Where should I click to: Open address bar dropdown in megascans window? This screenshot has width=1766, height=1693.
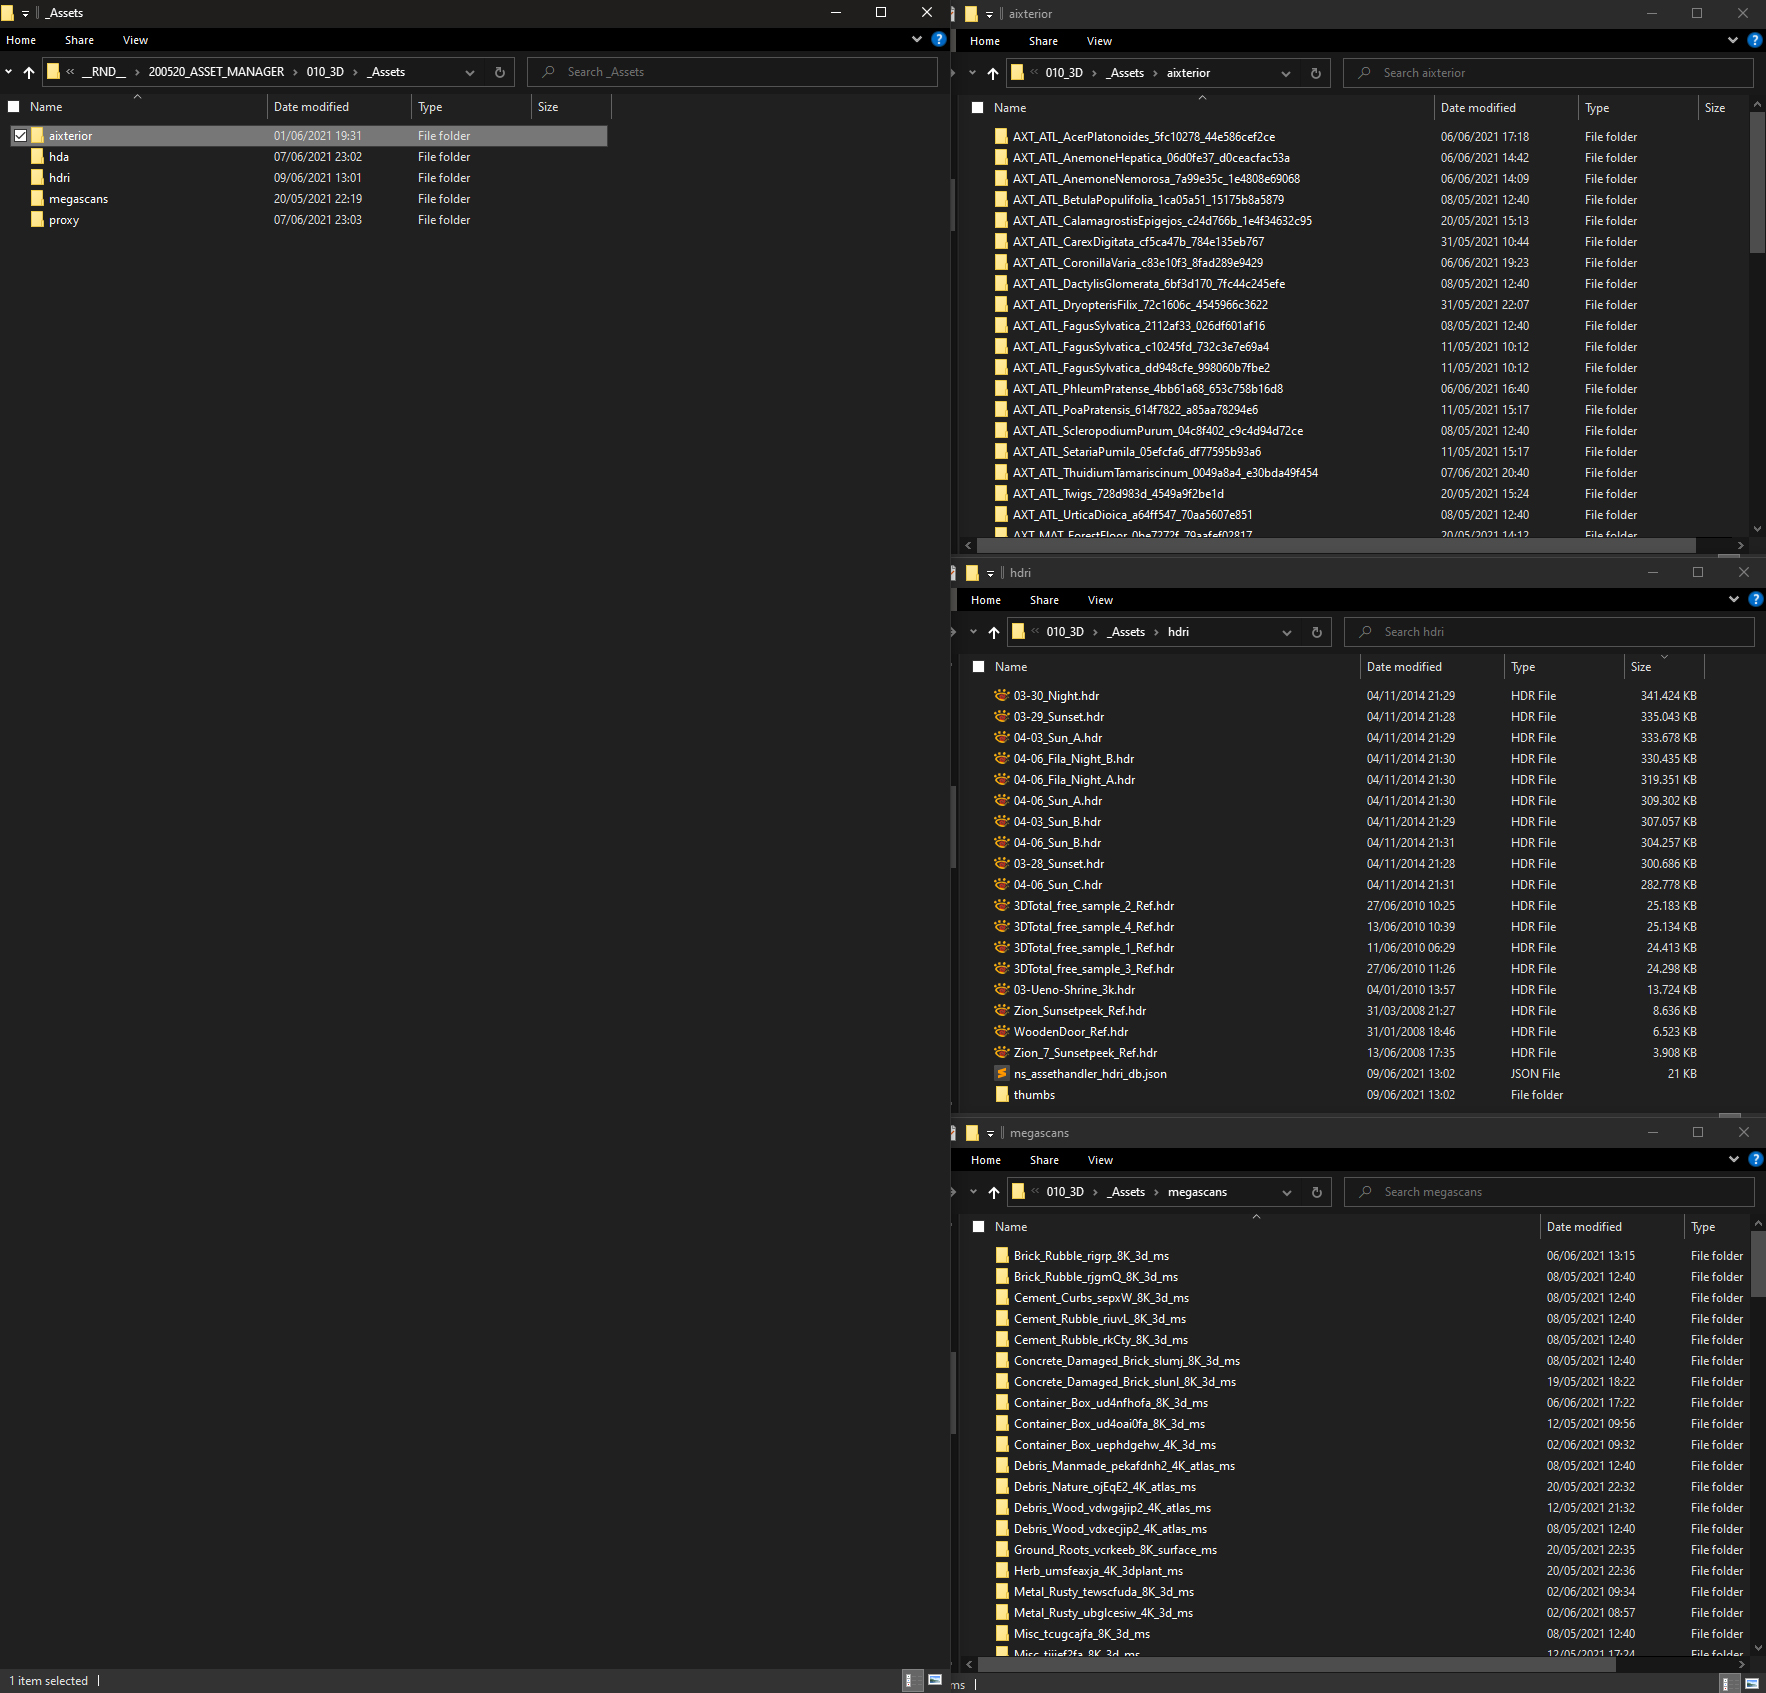click(x=1287, y=1192)
